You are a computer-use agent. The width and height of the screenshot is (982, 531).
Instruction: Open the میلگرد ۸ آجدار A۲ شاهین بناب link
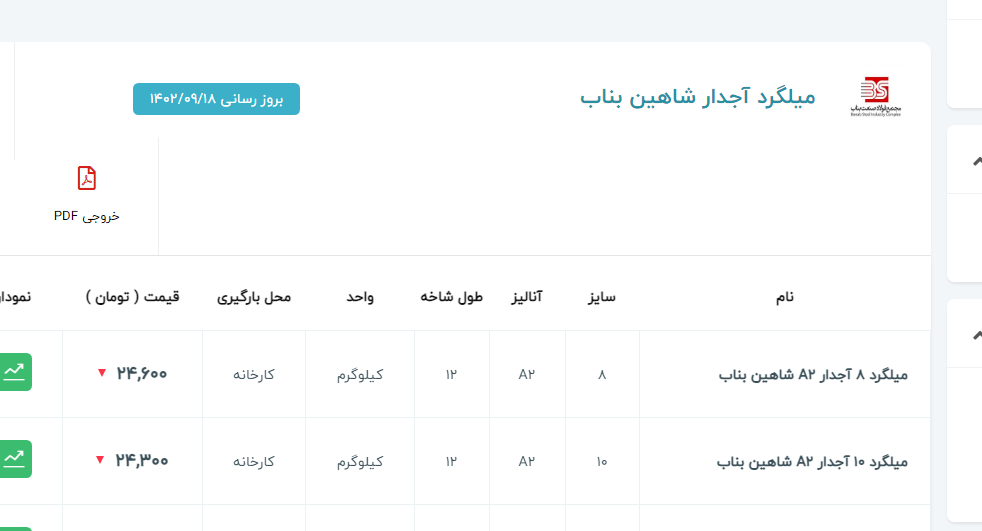pyautogui.click(x=813, y=375)
